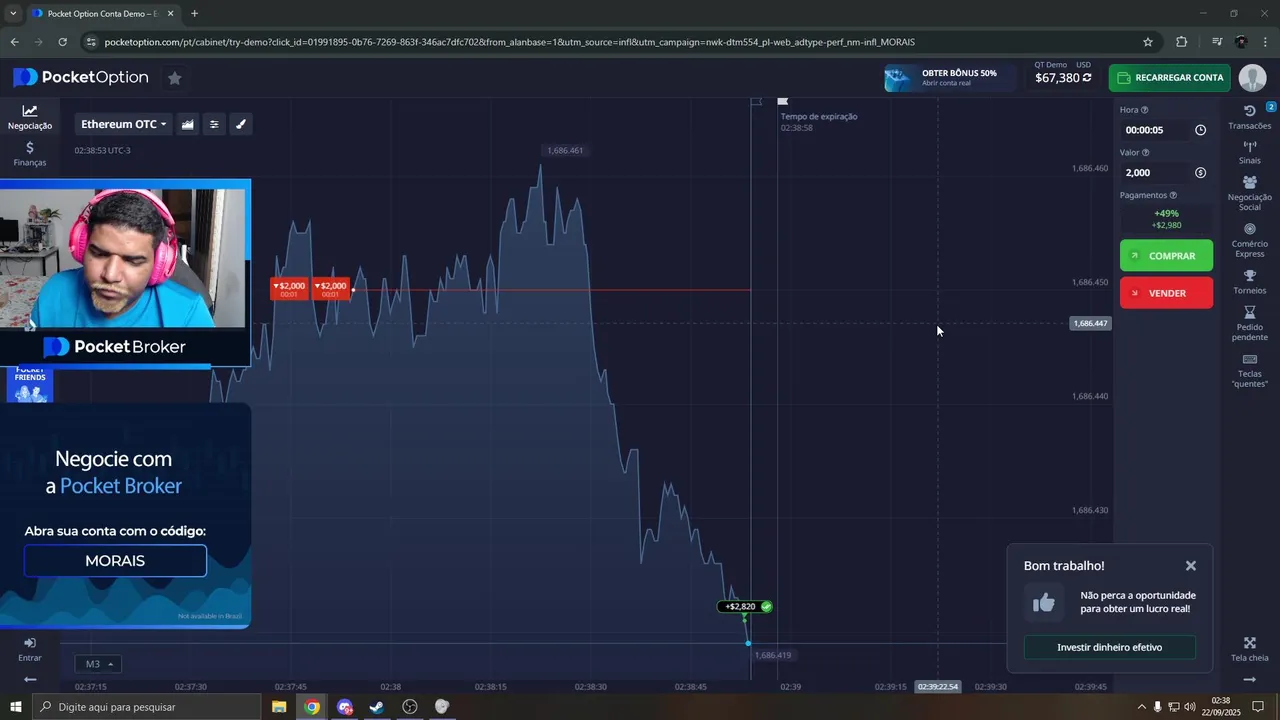Image resolution: width=1280 pixels, height=720 pixels.
Task: Open Teclas quentes hotkeys panel
Action: click(1250, 370)
